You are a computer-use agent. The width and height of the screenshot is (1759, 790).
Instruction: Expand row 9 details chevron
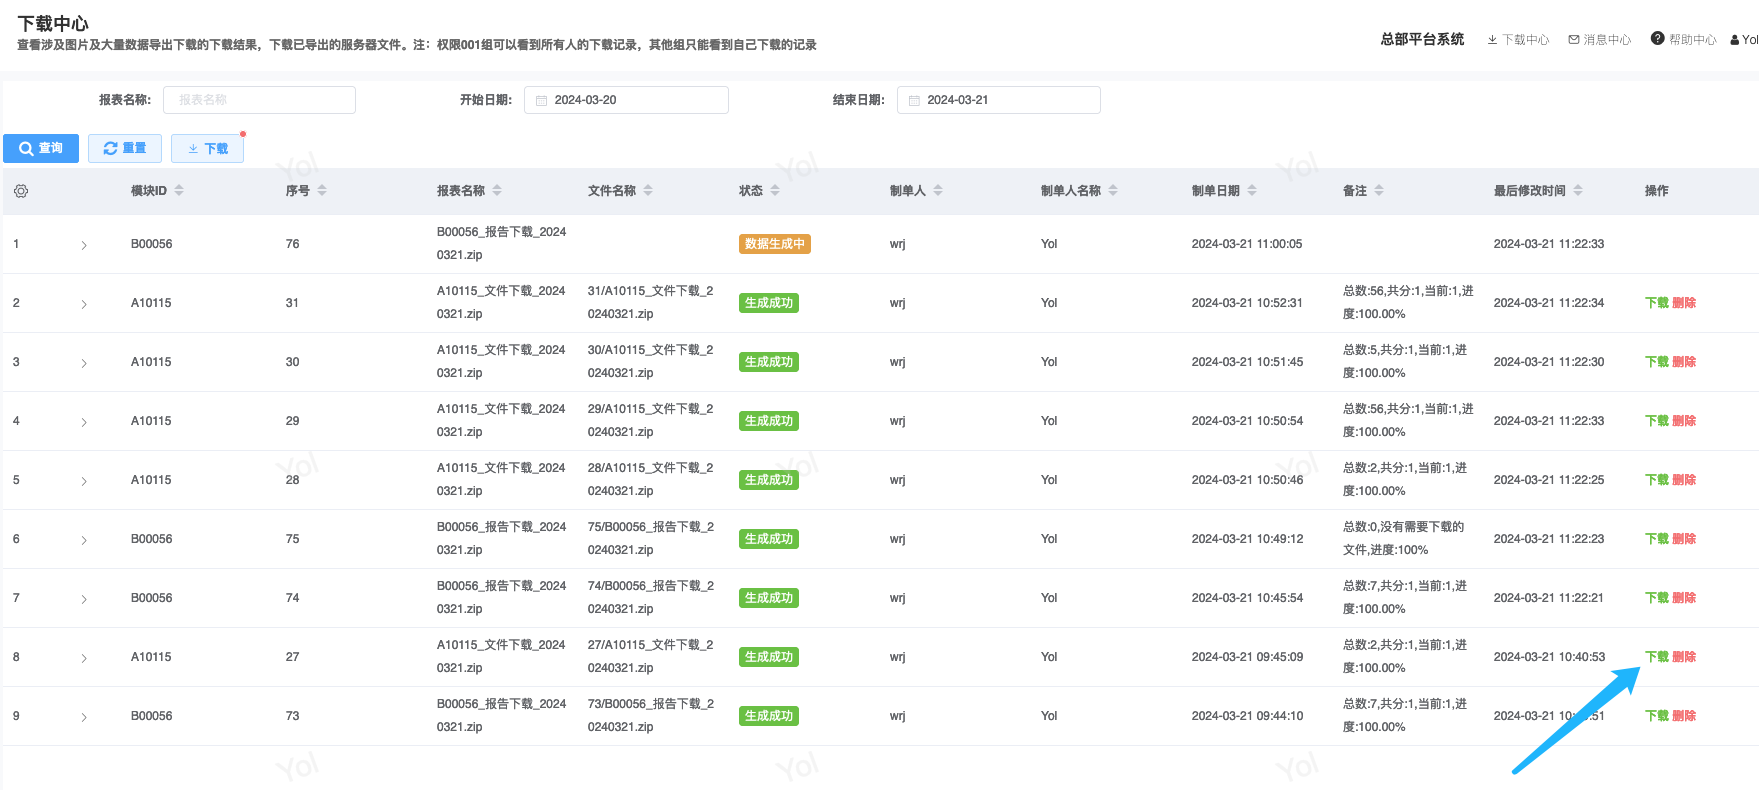coord(84,717)
